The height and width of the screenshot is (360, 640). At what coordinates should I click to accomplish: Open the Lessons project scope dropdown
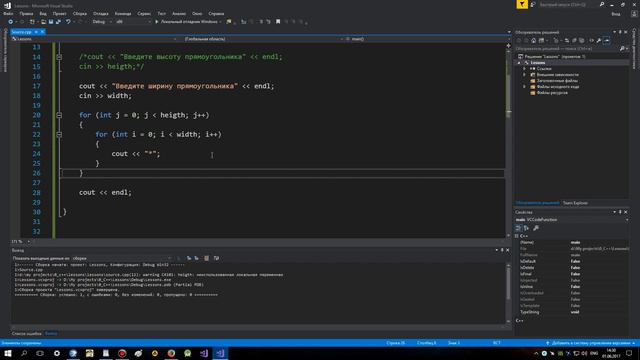[x=95, y=39]
